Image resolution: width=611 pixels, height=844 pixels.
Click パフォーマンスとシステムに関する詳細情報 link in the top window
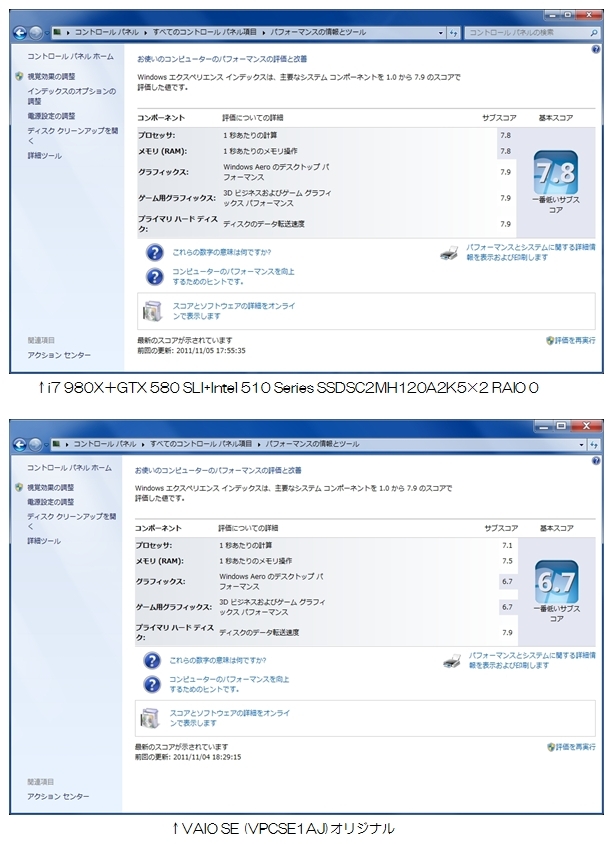pyautogui.click(x=531, y=252)
